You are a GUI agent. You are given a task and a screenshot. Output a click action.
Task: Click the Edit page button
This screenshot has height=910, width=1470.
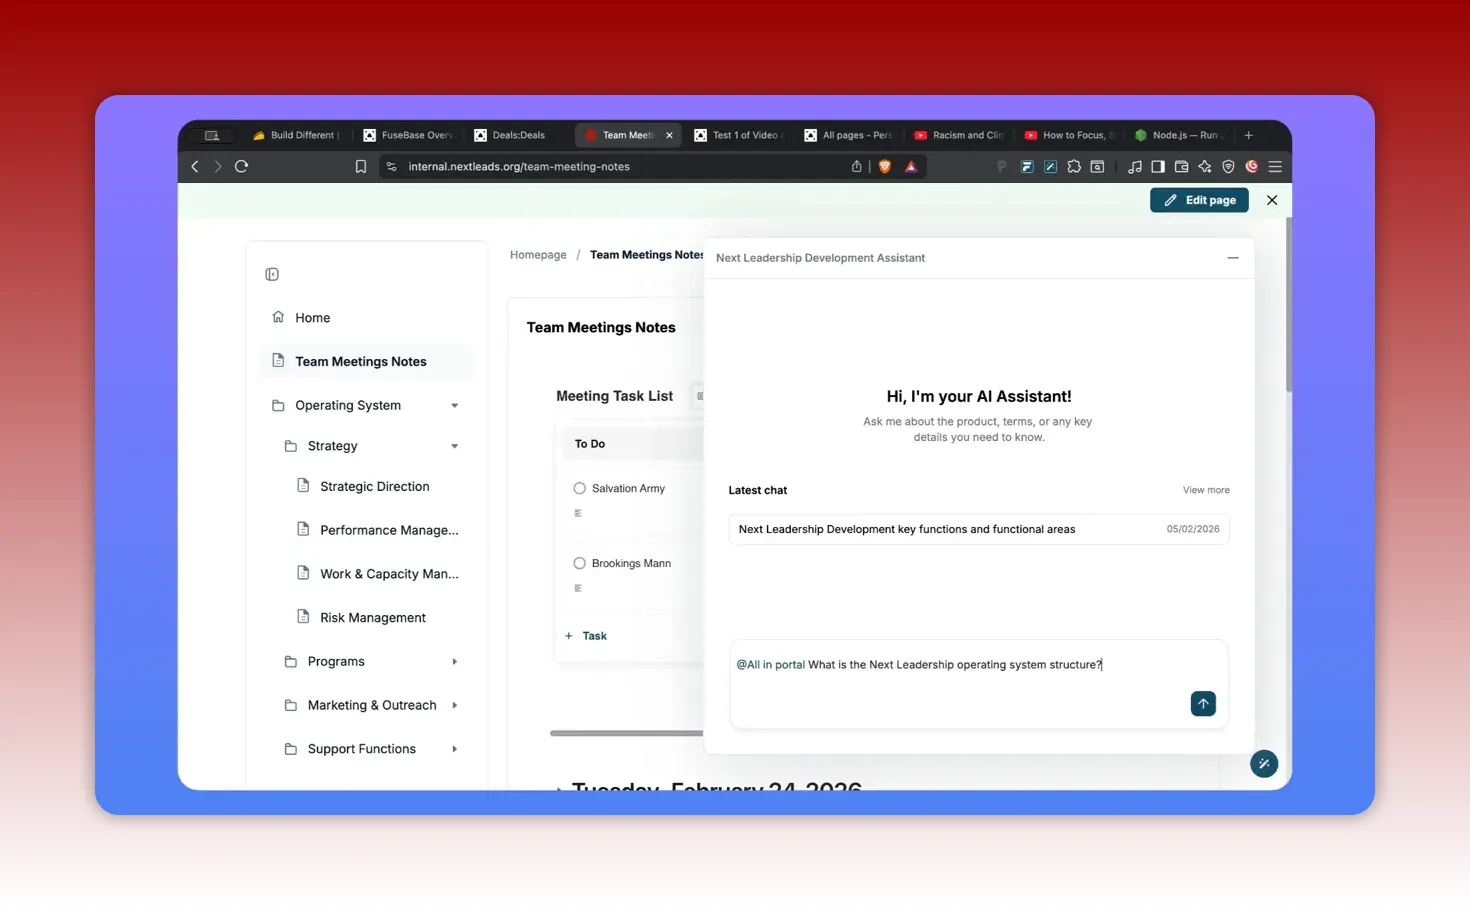click(x=1199, y=200)
